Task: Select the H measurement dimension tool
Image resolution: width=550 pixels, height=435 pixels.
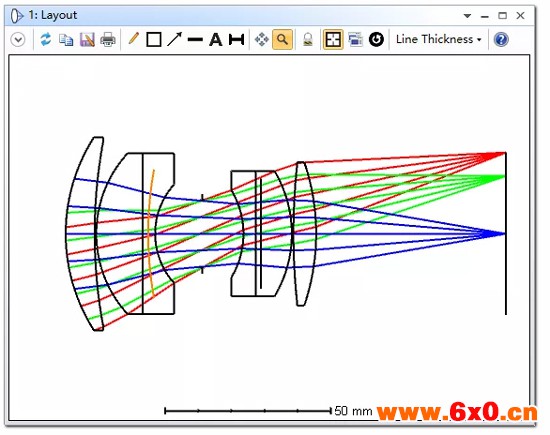Action: pyautogui.click(x=236, y=39)
